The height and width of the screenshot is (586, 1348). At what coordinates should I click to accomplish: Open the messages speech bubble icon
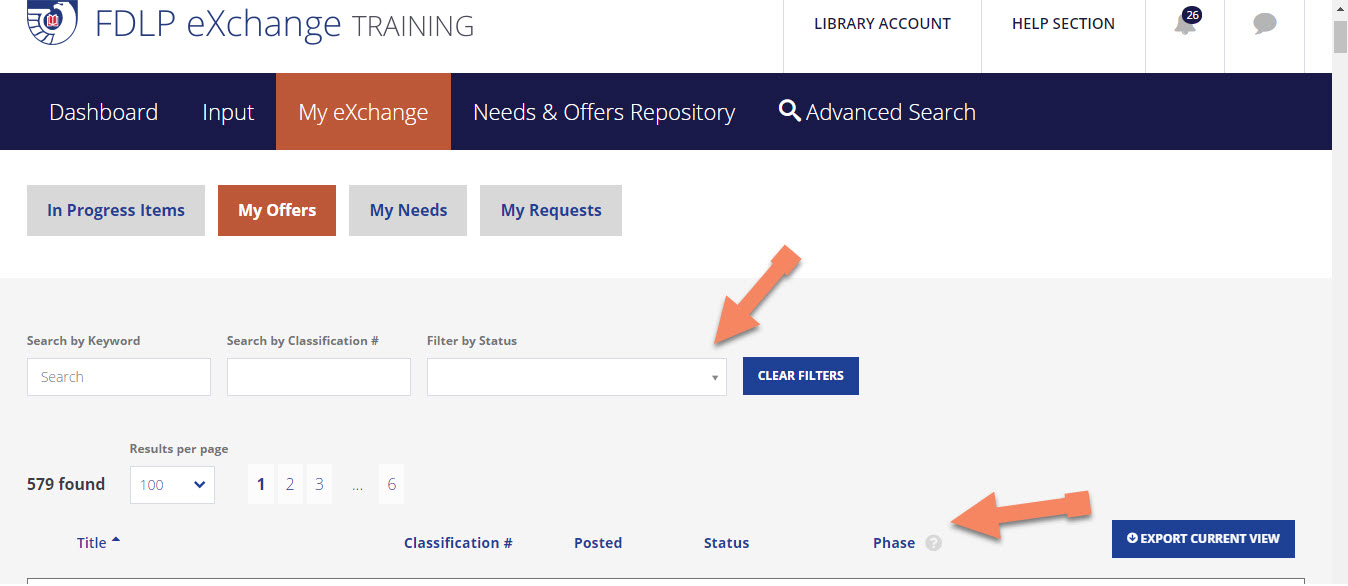click(1265, 24)
